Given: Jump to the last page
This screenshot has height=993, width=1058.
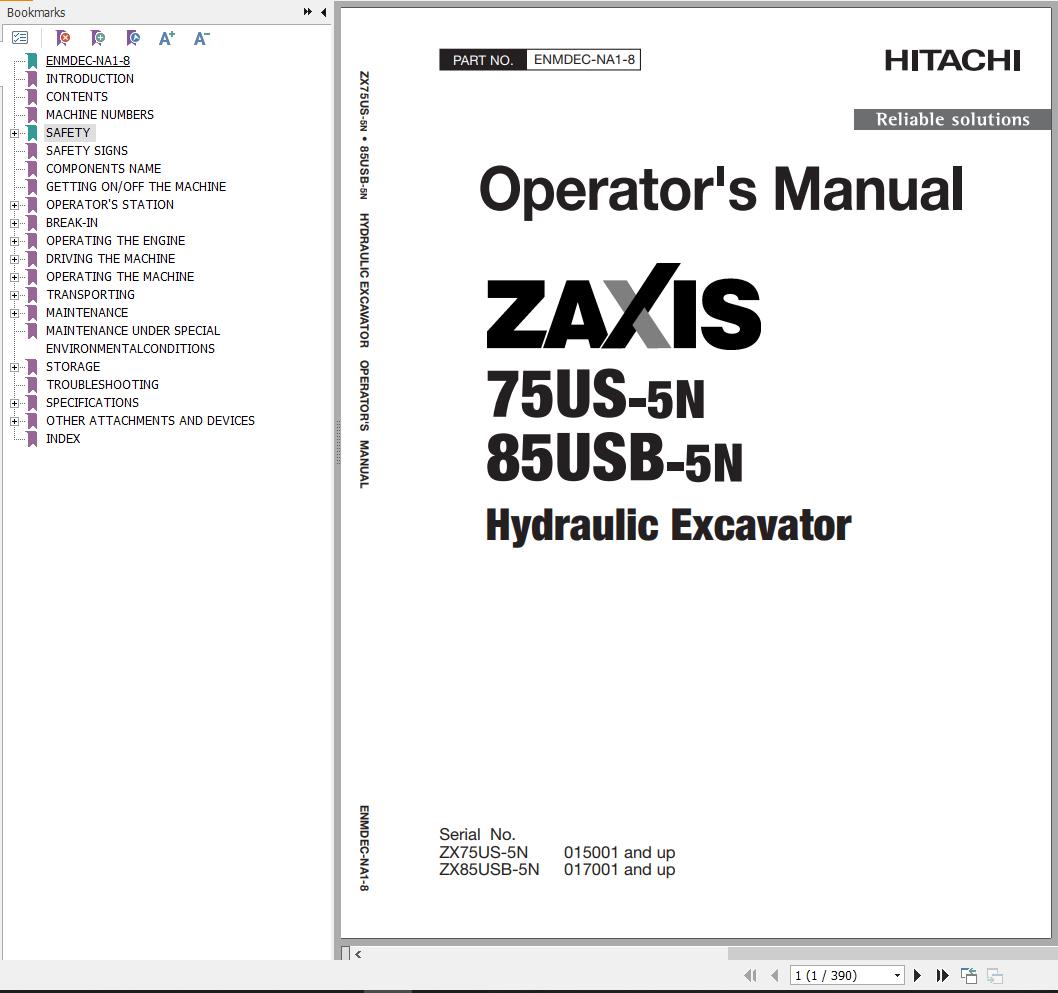Looking at the screenshot, I should pos(943,975).
